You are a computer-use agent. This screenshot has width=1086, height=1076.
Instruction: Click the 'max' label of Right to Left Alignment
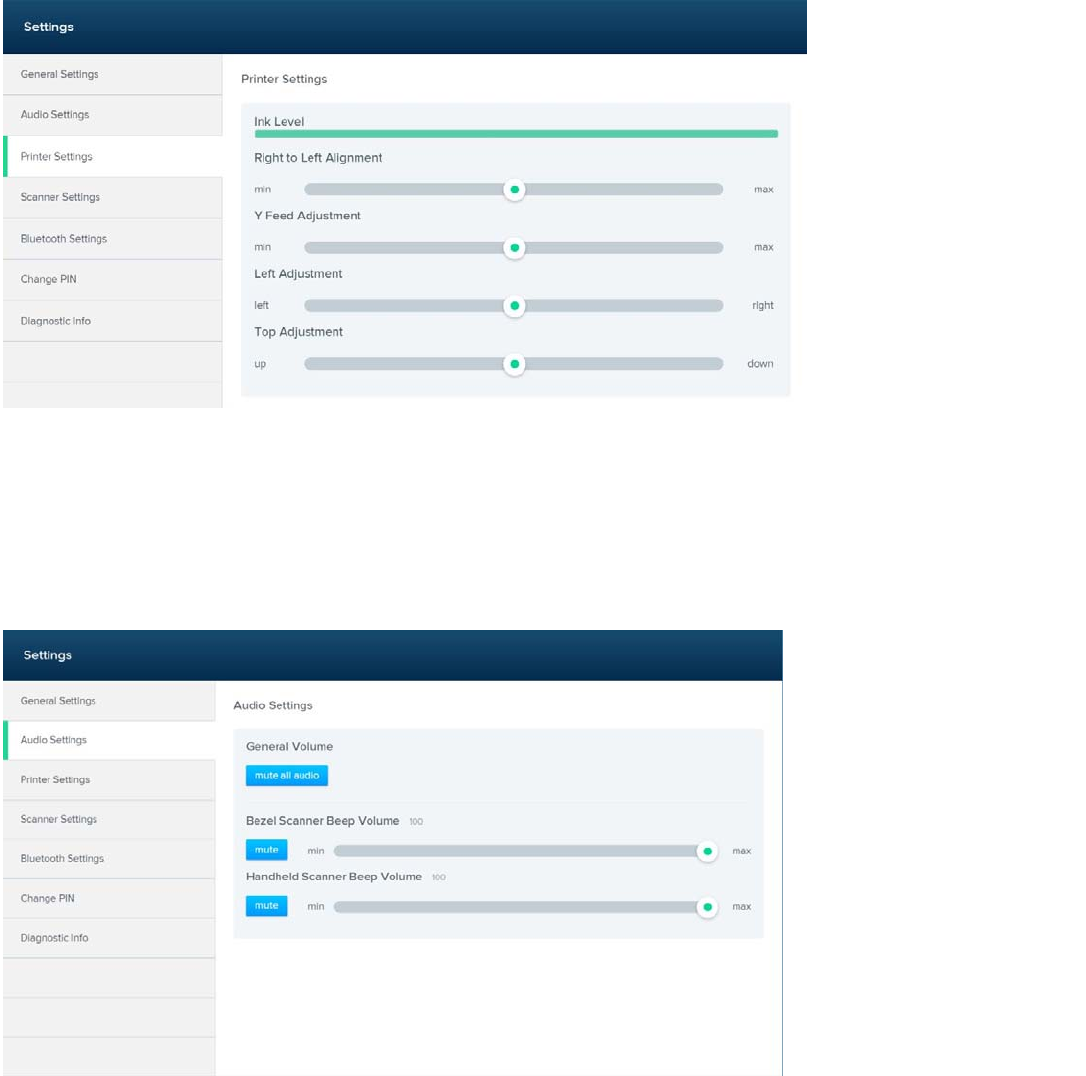click(x=764, y=190)
